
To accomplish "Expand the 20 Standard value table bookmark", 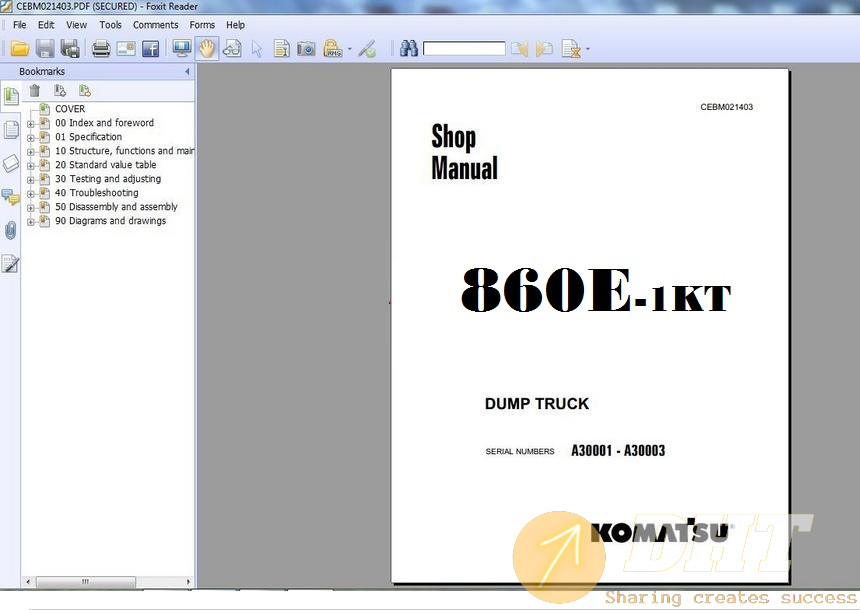I will click(x=31, y=166).
